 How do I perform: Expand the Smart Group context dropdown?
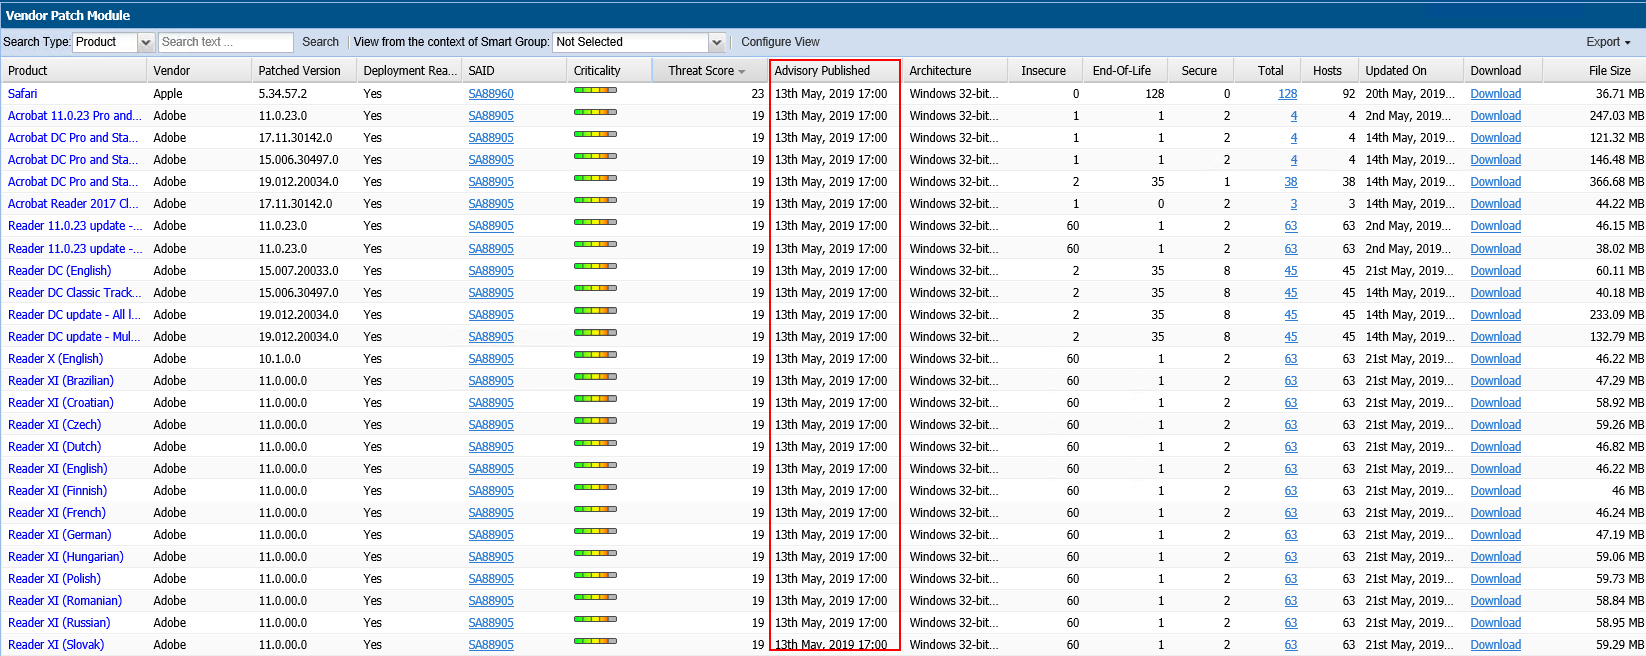716,42
